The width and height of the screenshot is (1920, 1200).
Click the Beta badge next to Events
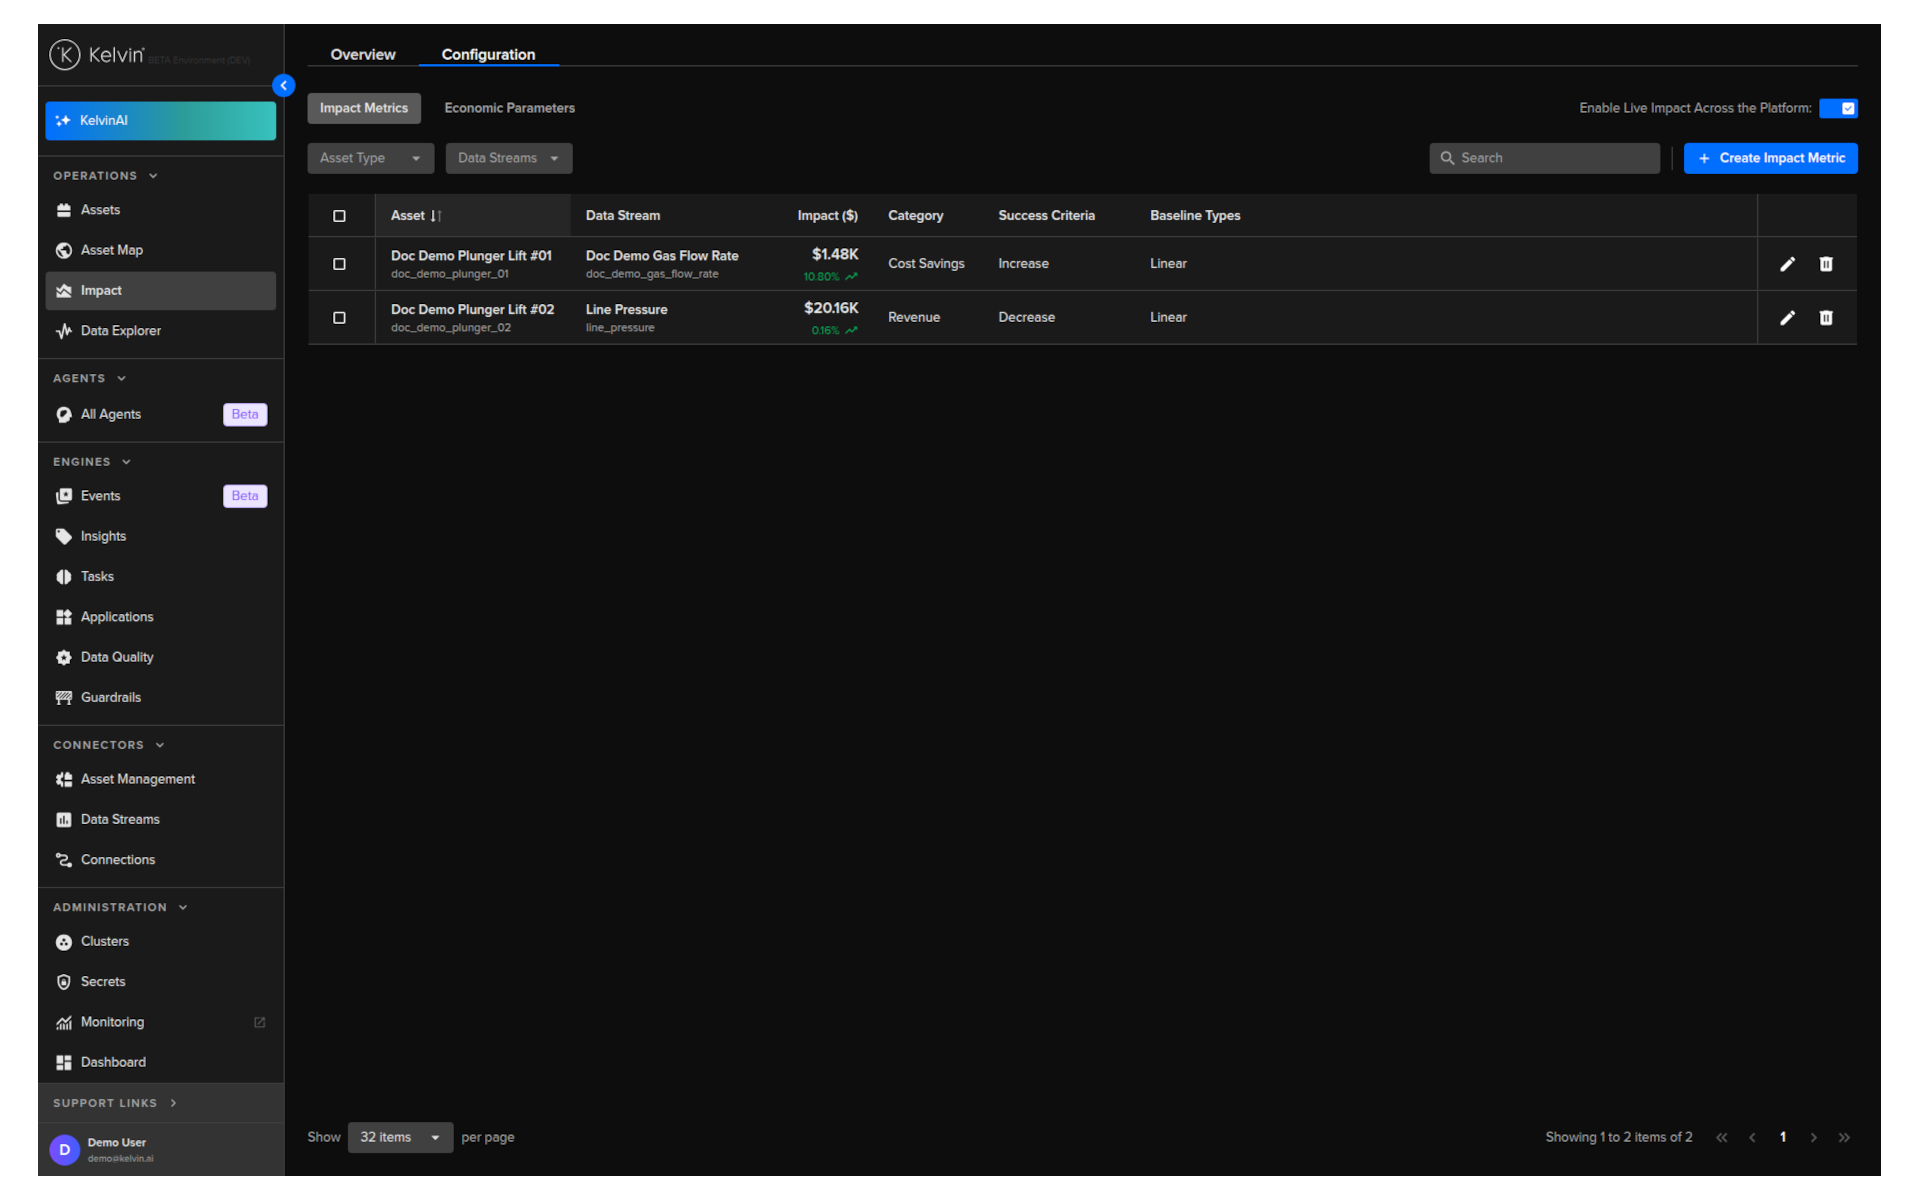tap(245, 496)
